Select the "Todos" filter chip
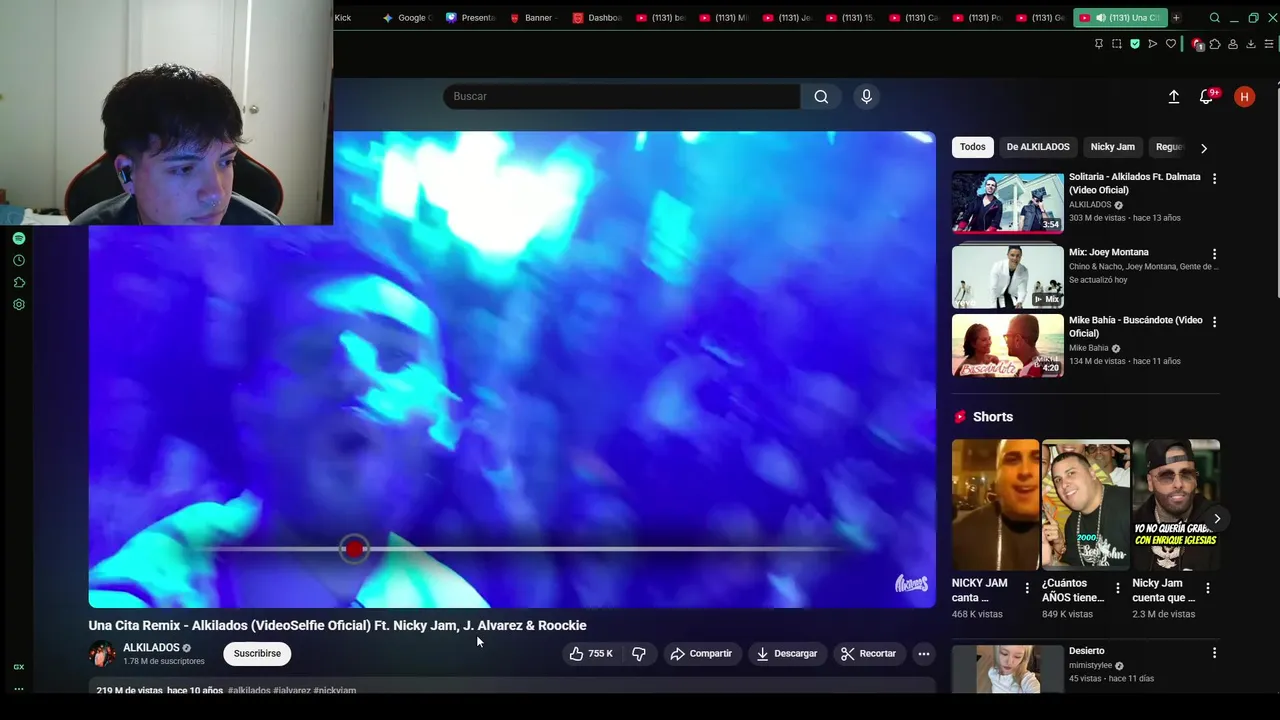 pyautogui.click(x=973, y=147)
